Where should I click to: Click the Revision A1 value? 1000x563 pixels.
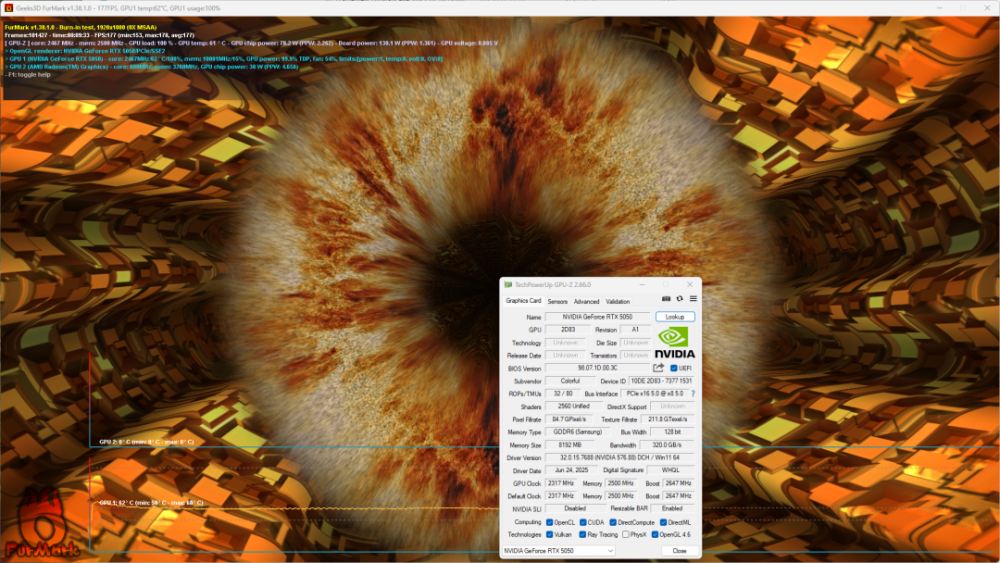coord(635,330)
